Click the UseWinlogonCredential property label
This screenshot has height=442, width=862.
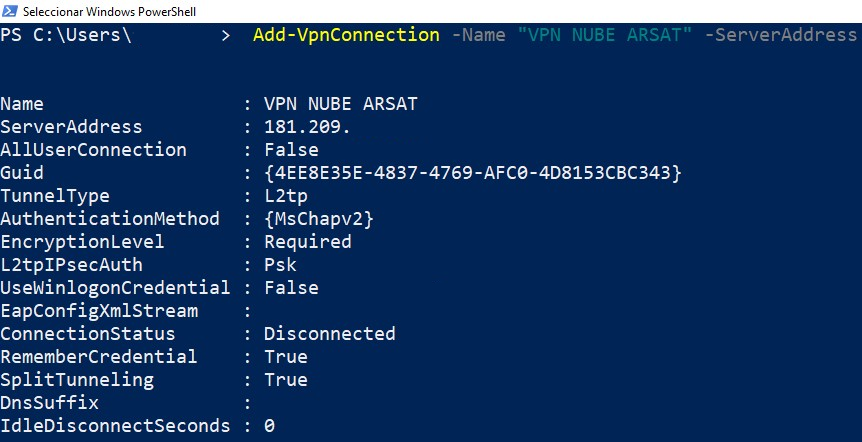[115, 288]
